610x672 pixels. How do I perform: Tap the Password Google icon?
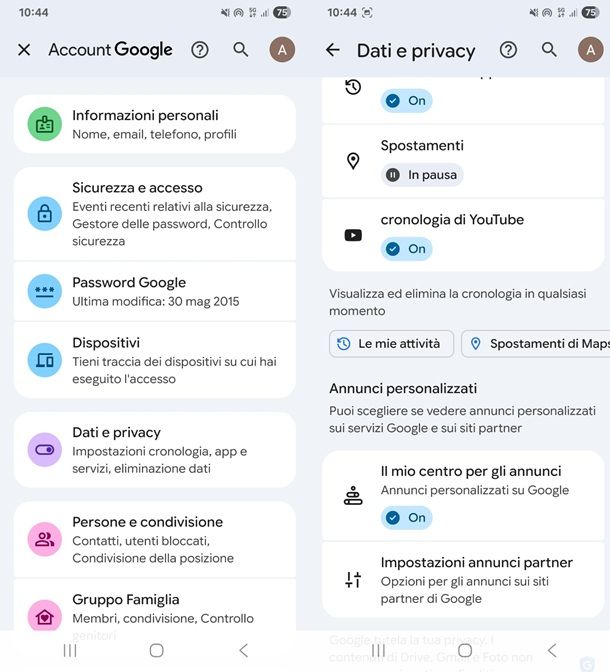coord(45,291)
